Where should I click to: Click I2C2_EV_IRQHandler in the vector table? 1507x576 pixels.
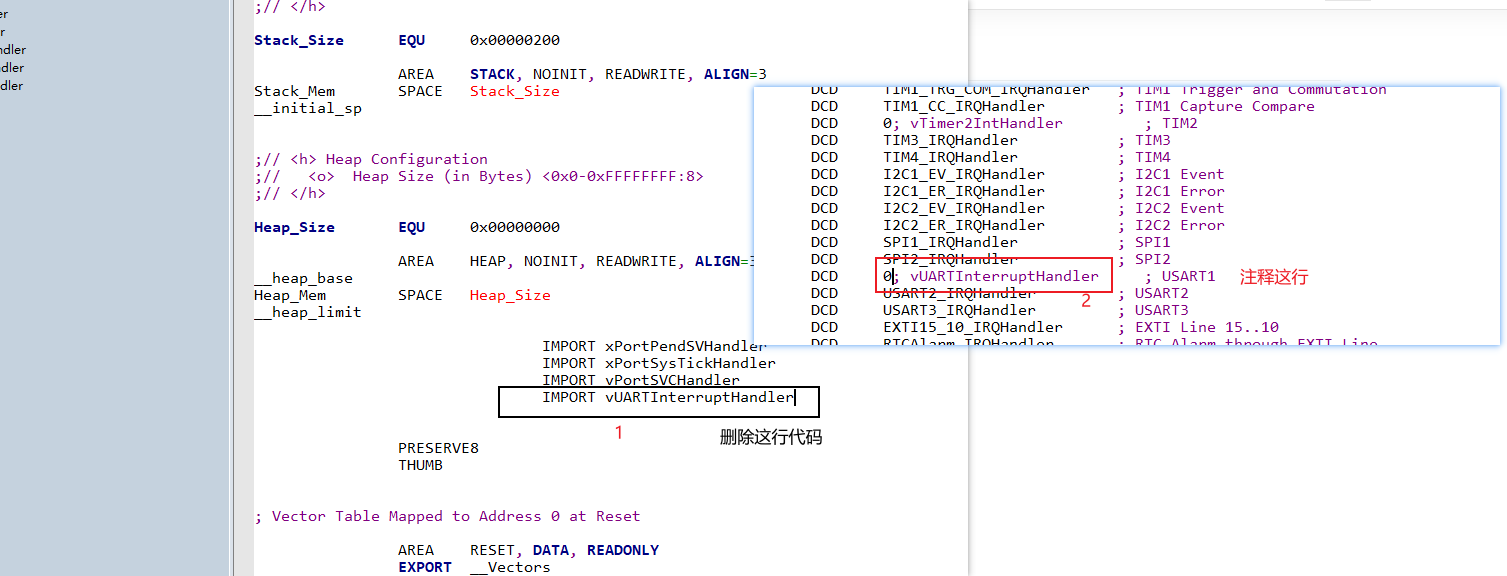point(964,209)
